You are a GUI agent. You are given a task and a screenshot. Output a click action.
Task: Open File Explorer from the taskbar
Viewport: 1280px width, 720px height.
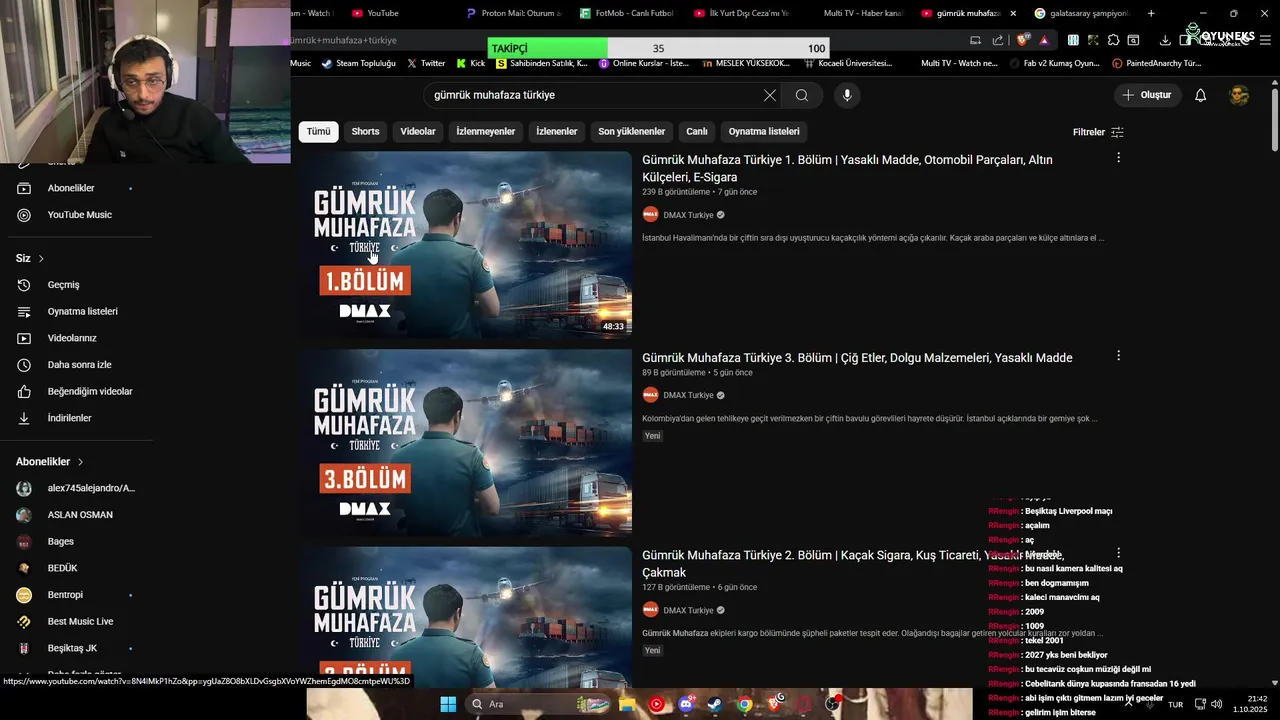627,704
